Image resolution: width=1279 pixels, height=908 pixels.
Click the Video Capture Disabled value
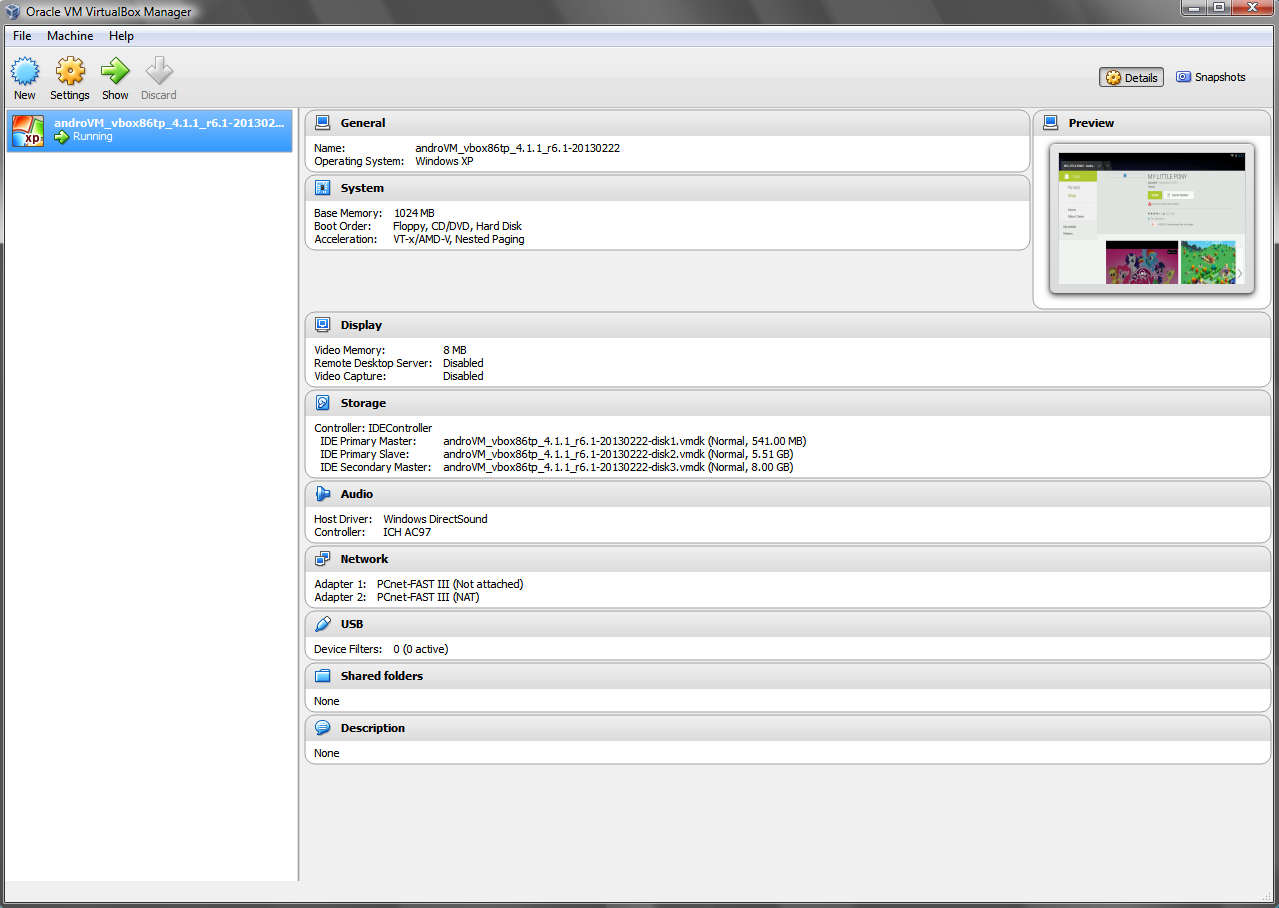click(463, 376)
